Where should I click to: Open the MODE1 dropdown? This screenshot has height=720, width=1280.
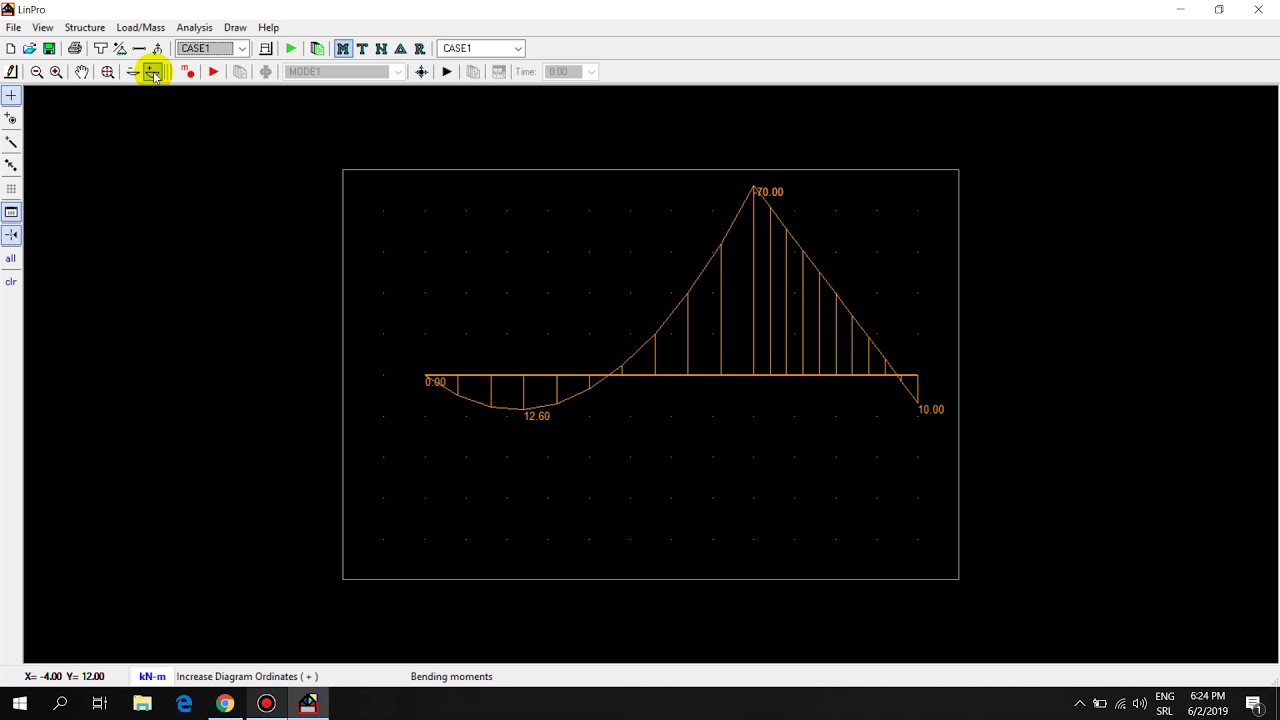point(344,72)
